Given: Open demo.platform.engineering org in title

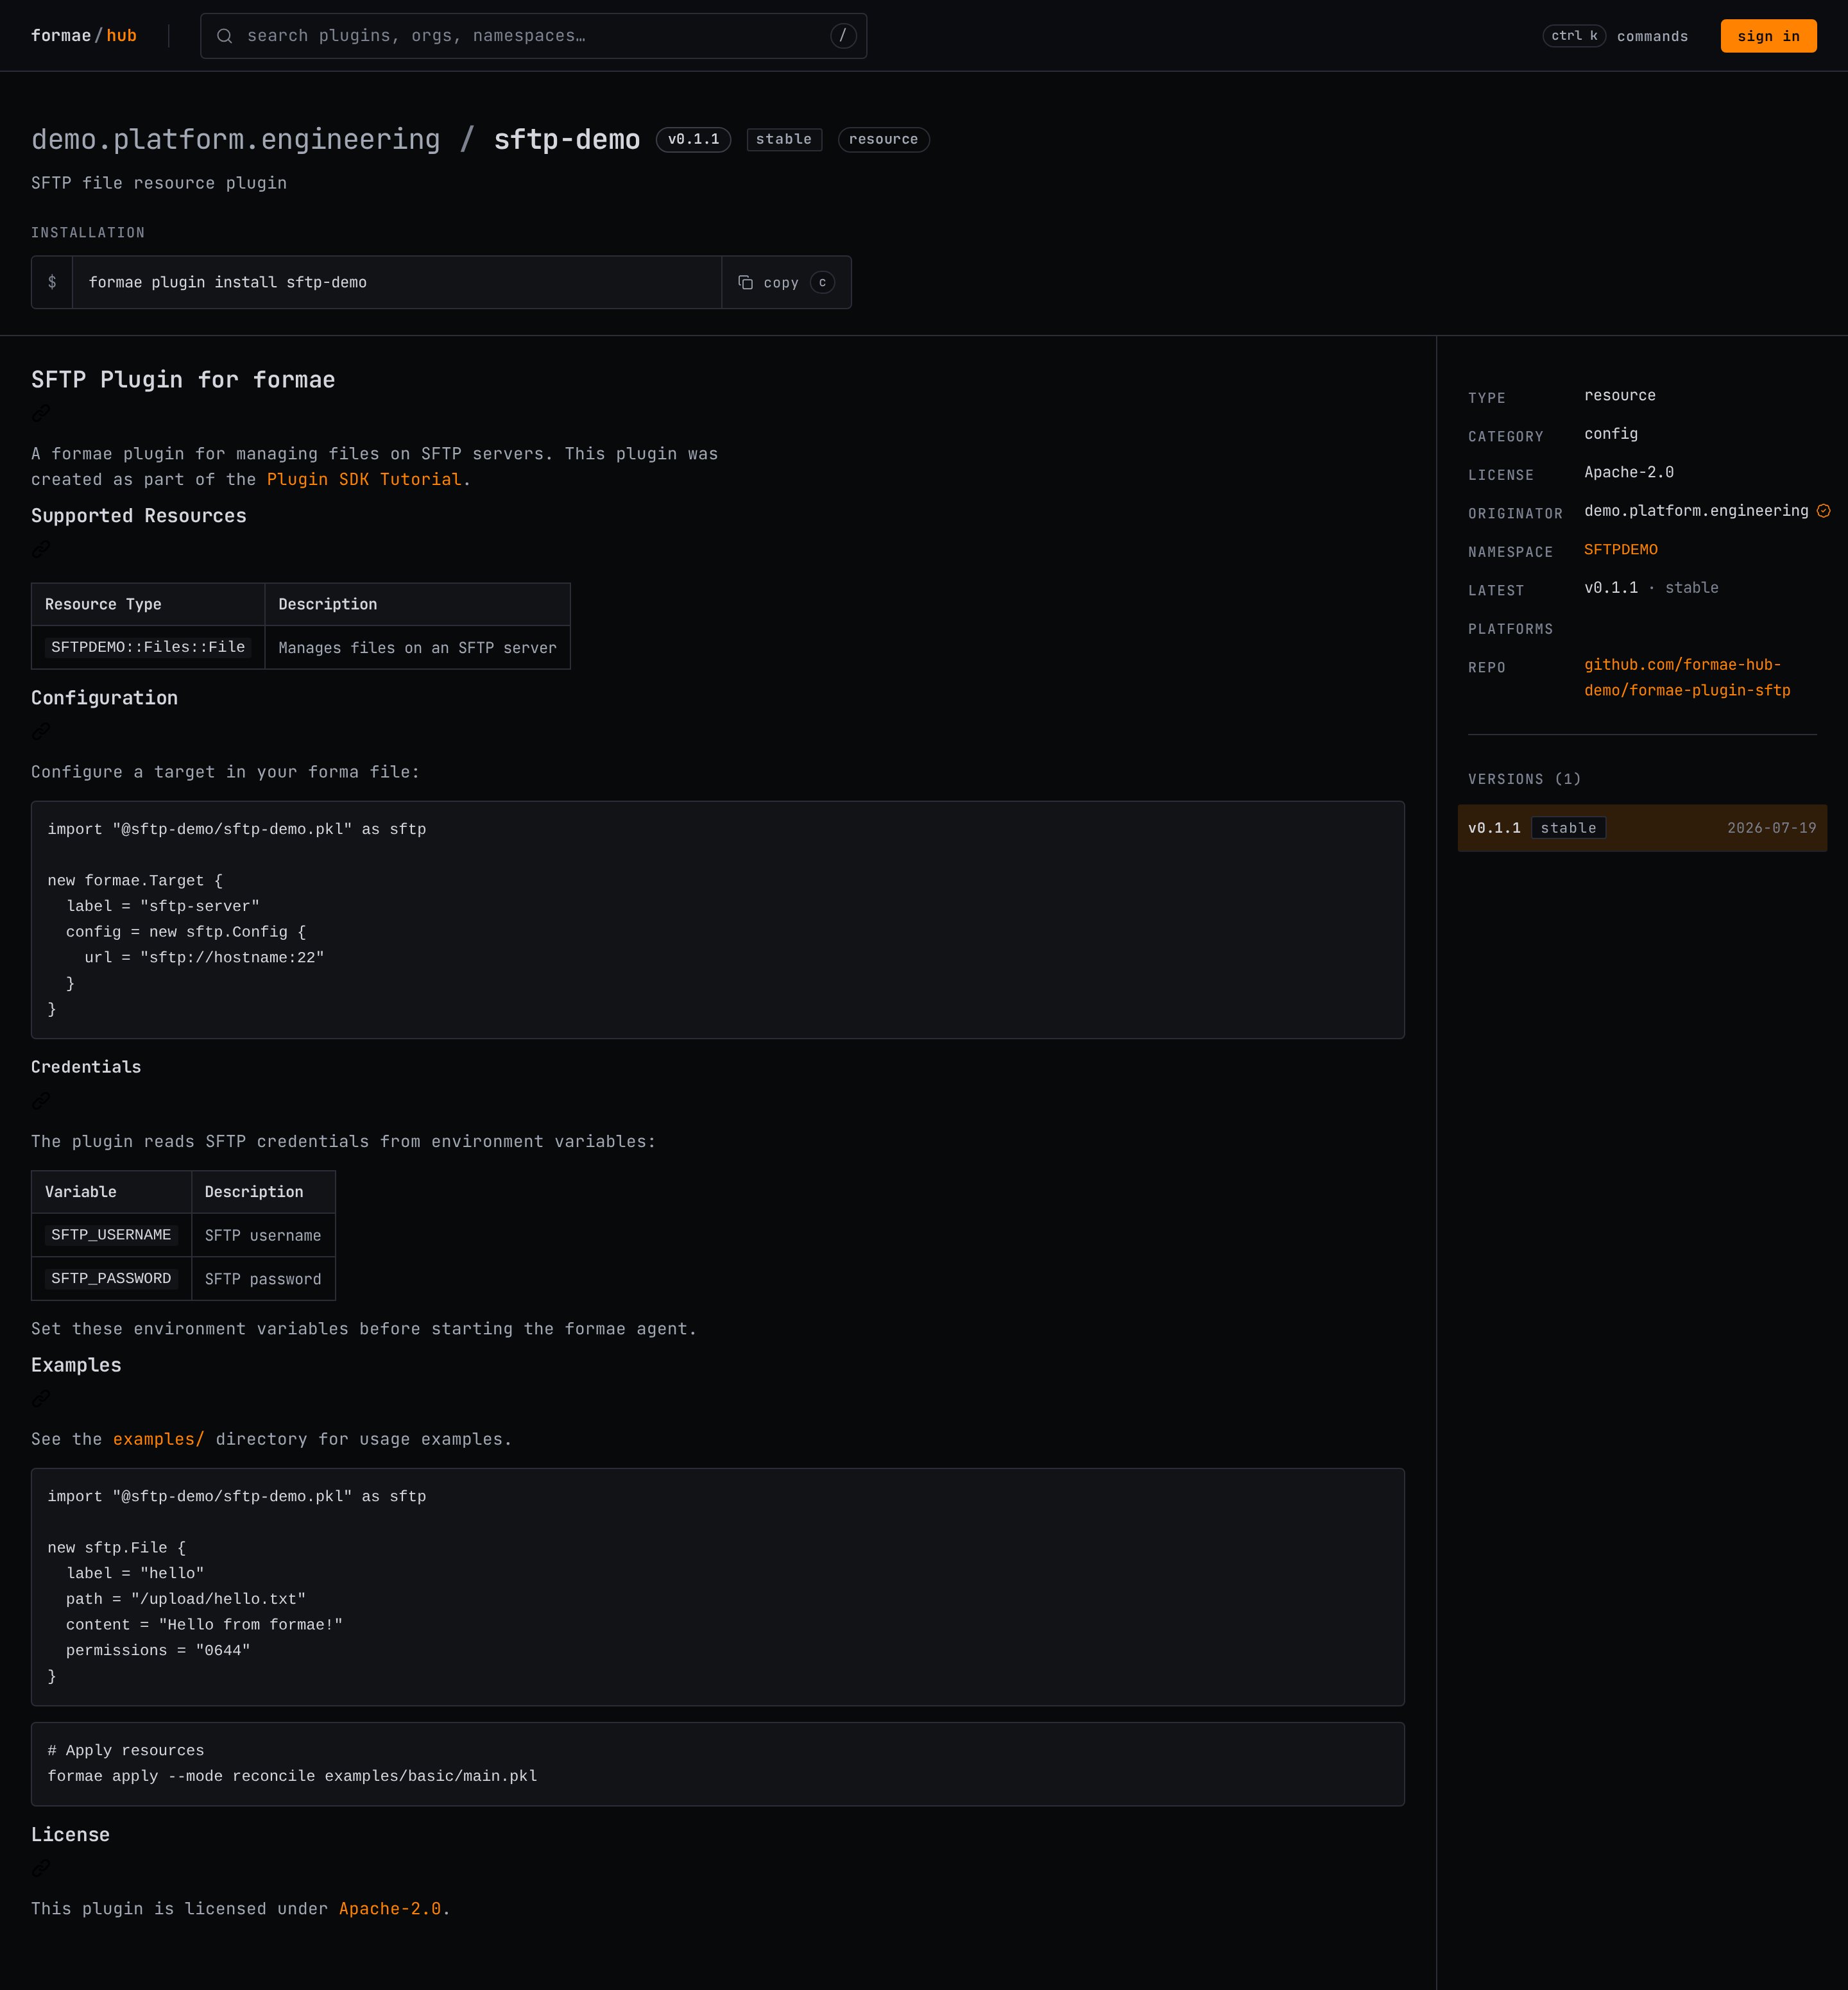Looking at the screenshot, I should click(236, 139).
